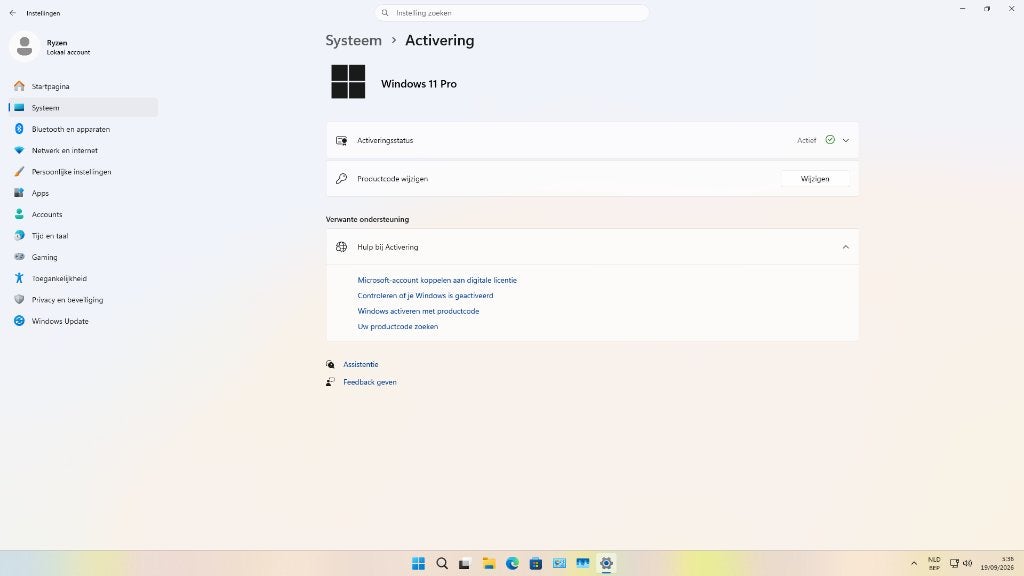The image size is (1024, 576).
Task: Open the clock and date flyout
Action: [x=997, y=564]
